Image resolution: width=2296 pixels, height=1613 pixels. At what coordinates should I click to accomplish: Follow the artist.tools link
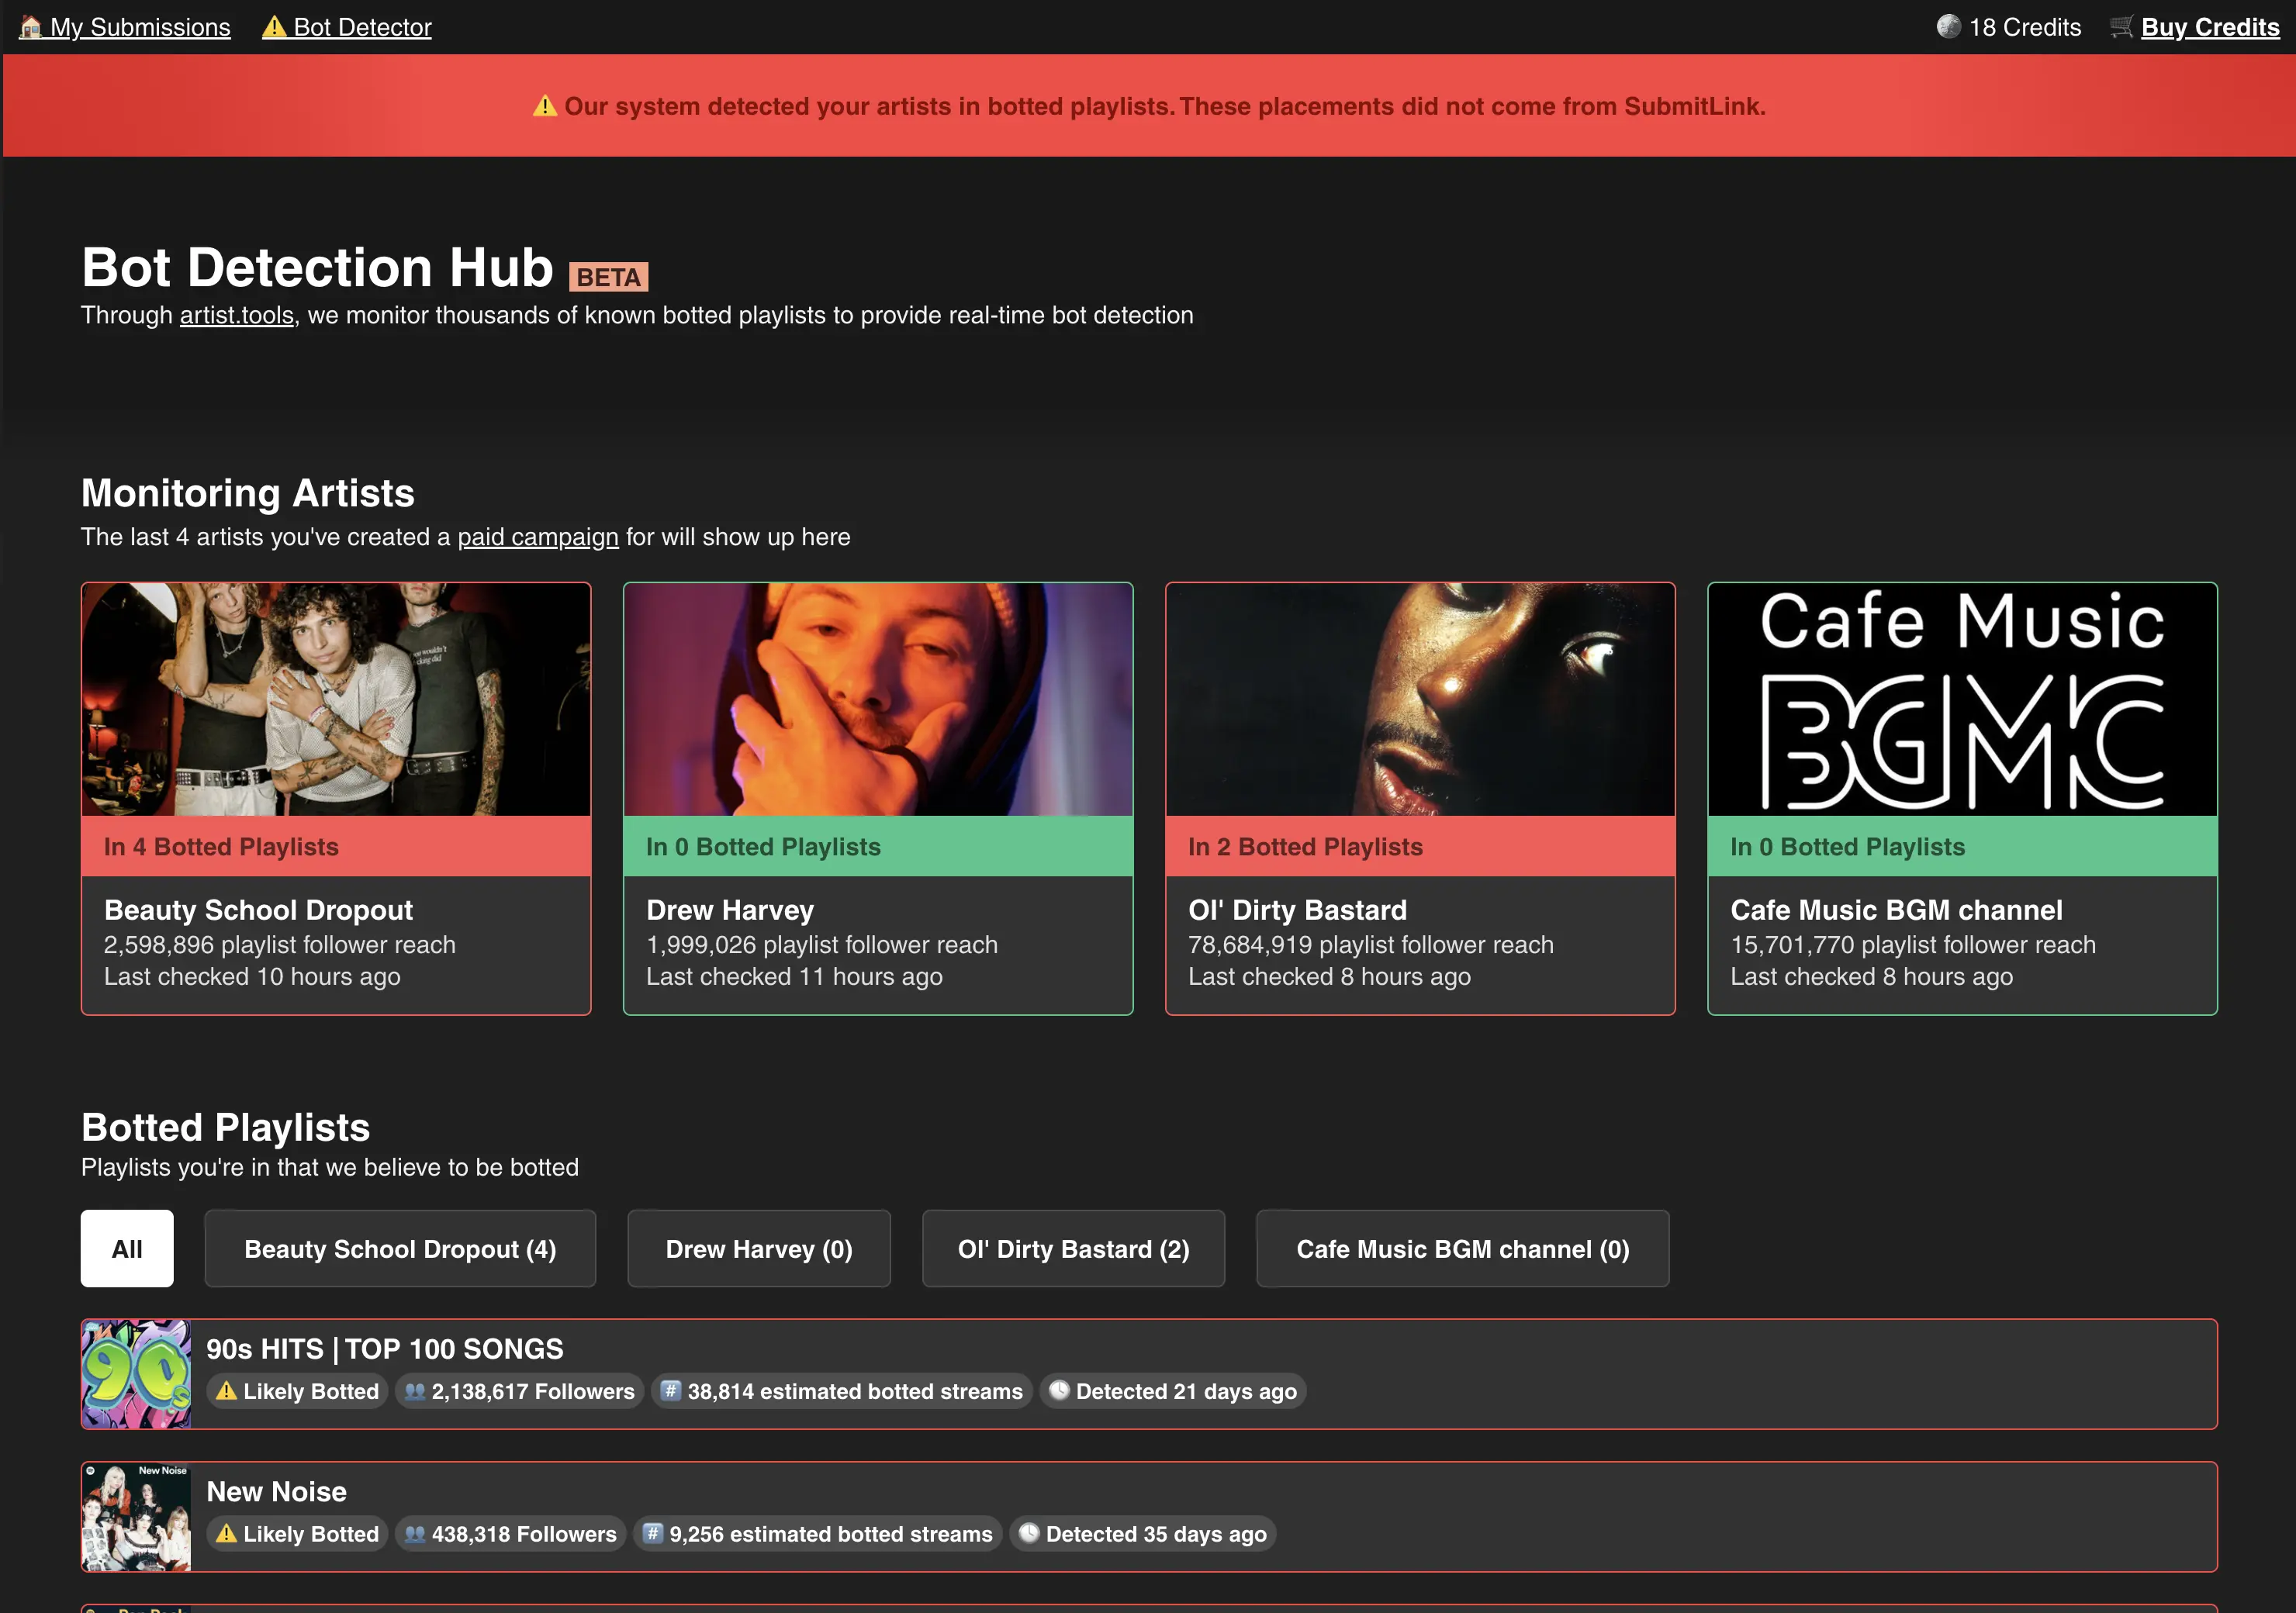coord(236,315)
